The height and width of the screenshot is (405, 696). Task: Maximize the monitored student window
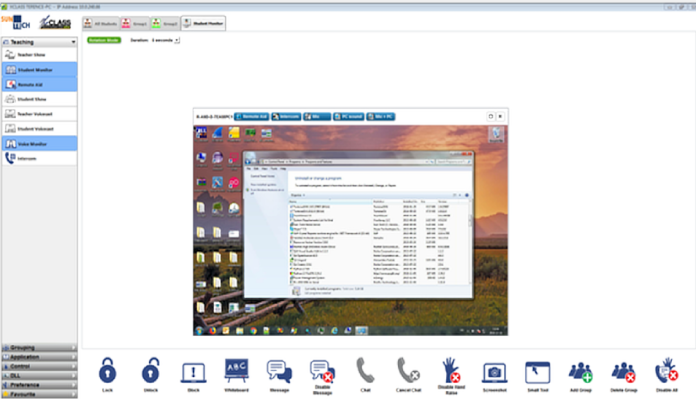tap(490, 116)
